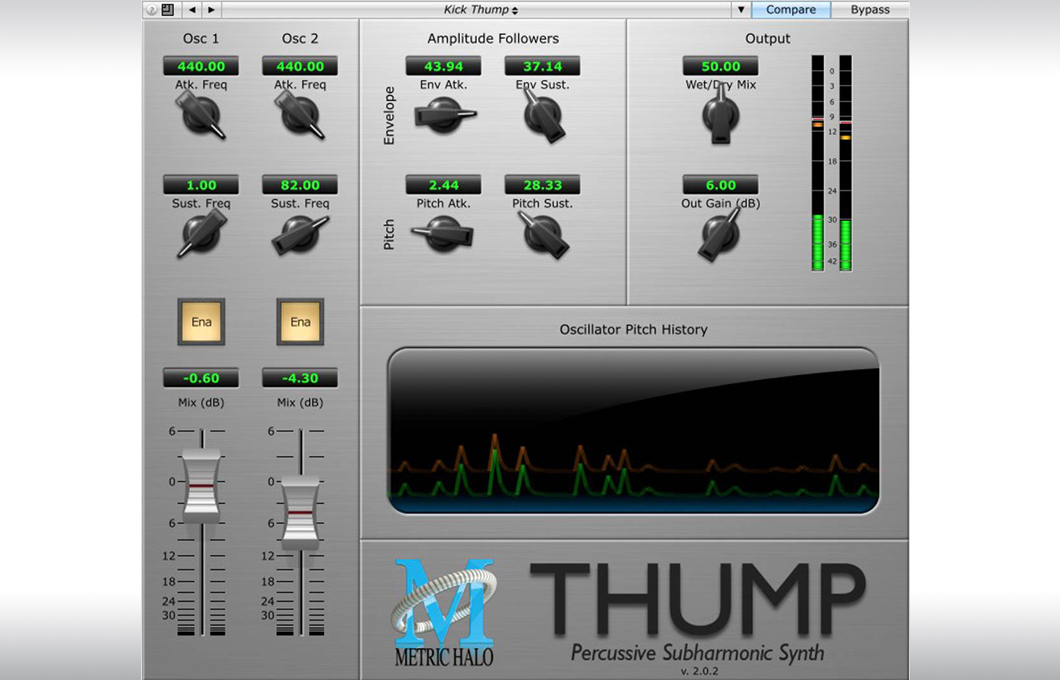The width and height of the screenshot is (1060, 680).
Task: Click the Osc 2 heading
Action: coord(299,39)
